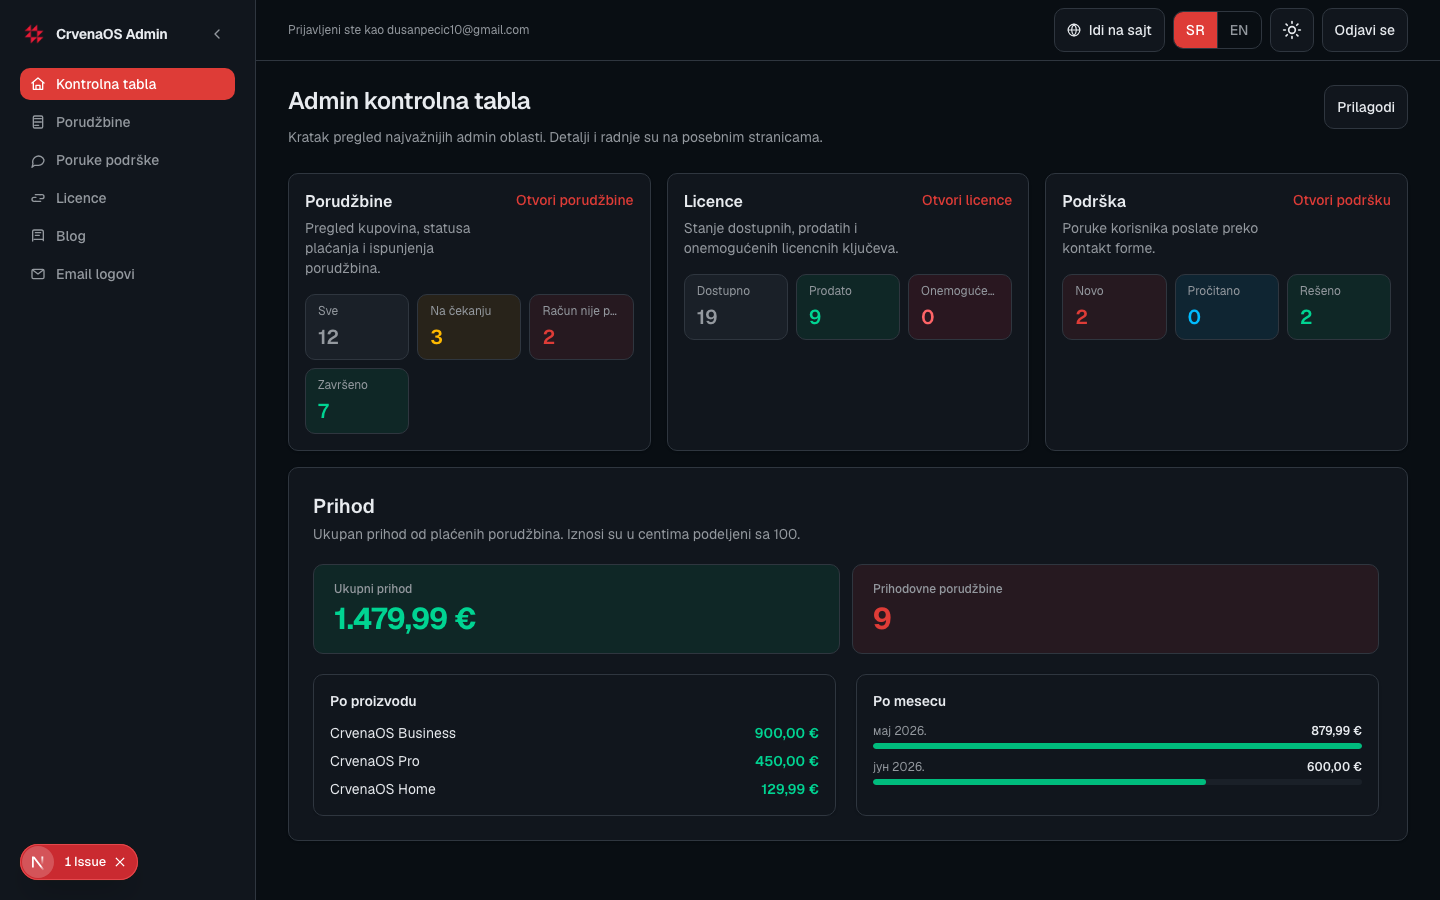Click the globe icon in Idi na sajt
This screenshot has width=1440, height=900.
coord(1074,30)
